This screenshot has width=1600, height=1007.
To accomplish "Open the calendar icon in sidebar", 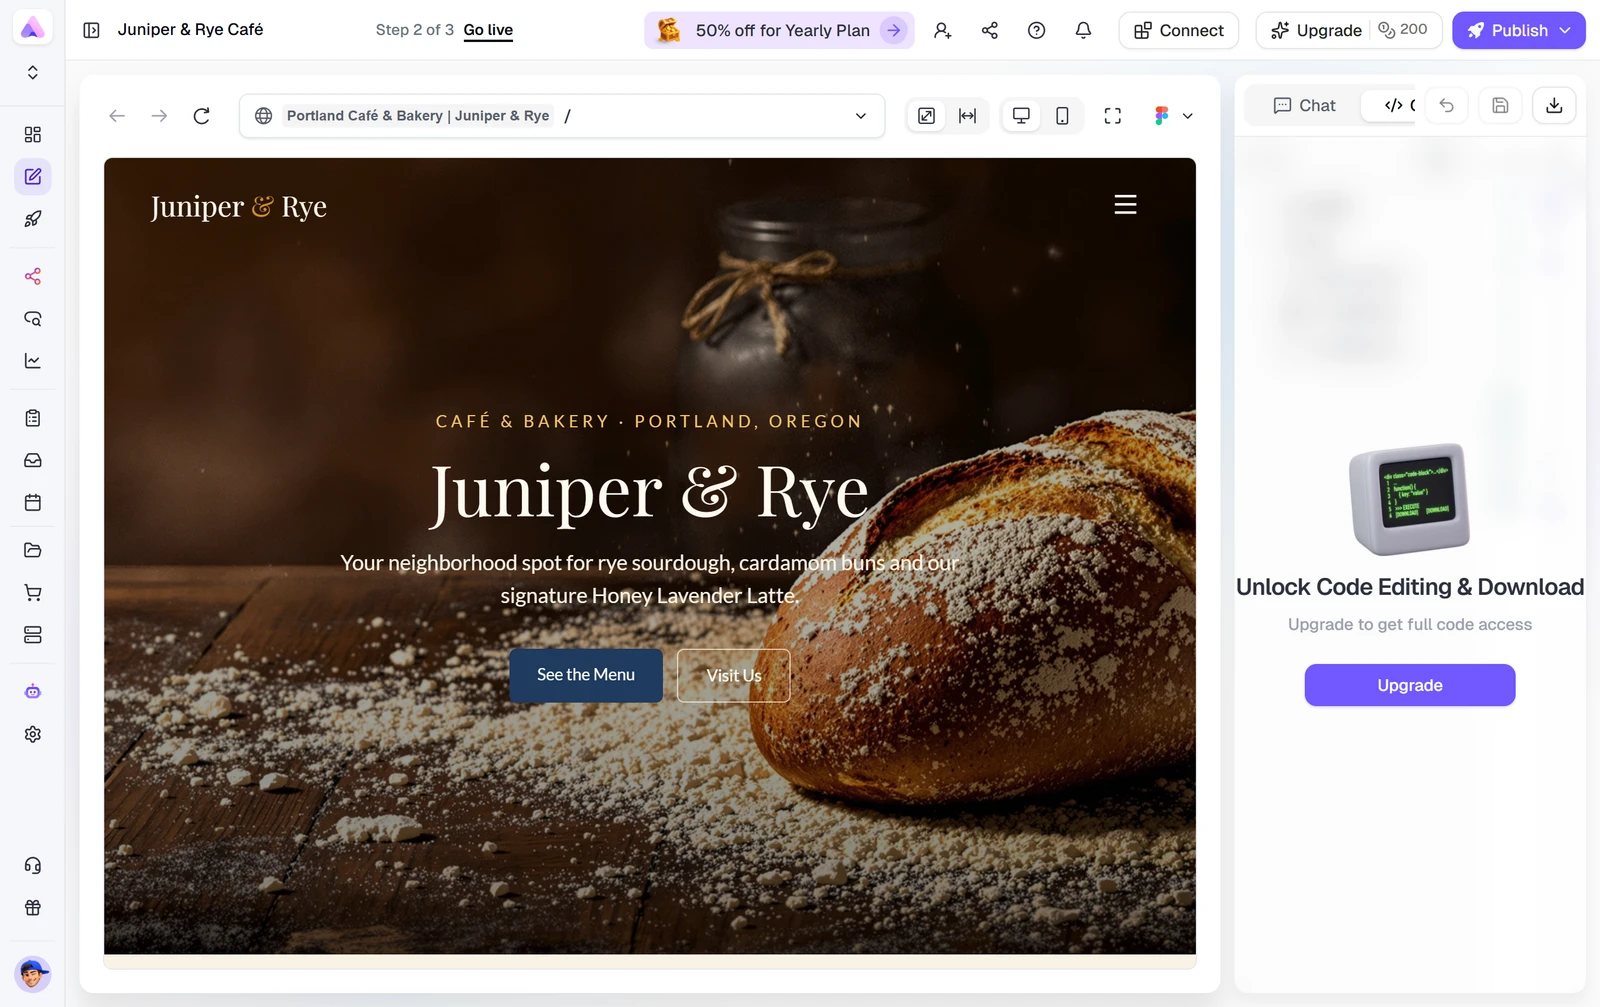I will coord(33,502).
